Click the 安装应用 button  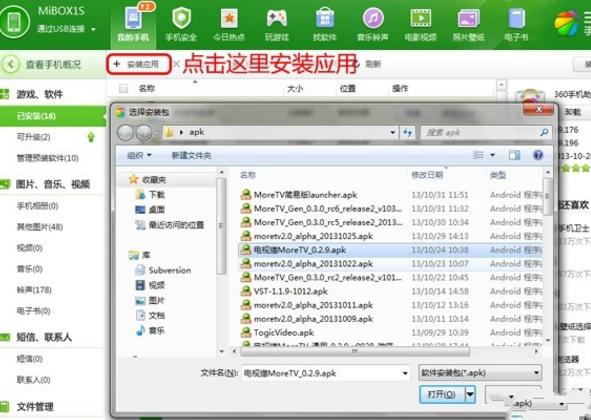[139, 64]
